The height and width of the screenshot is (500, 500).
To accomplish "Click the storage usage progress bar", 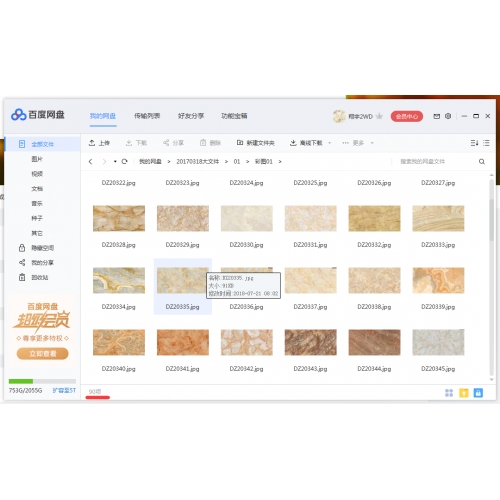I will coord(42,381).
